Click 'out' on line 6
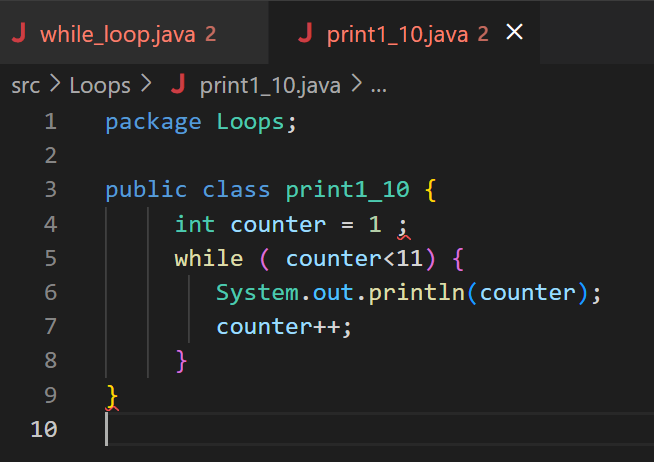 tap(333, 293)
